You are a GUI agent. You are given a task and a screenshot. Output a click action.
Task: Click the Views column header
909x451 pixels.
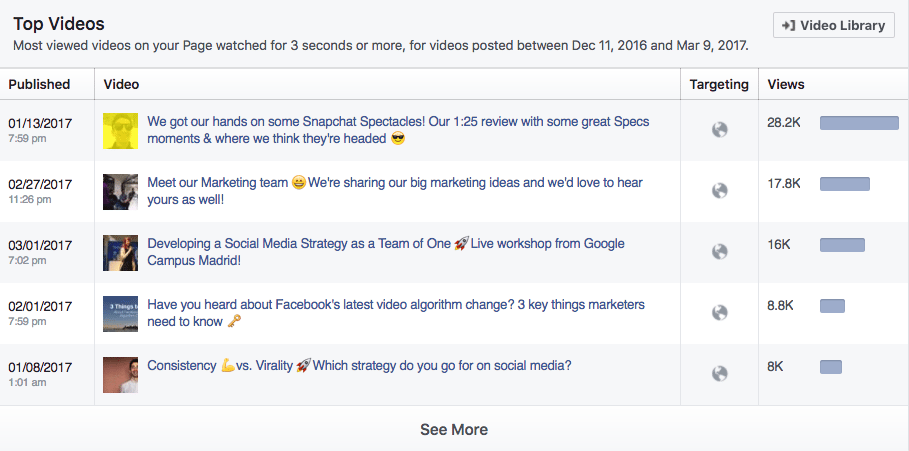[x=786, y=84]
